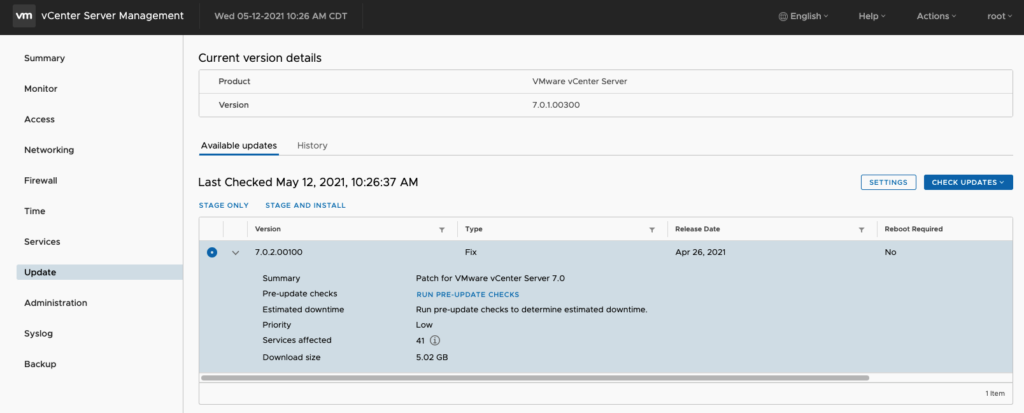Filter the Version column
The height and width of the screenshot is (413, 1024).
442,229
